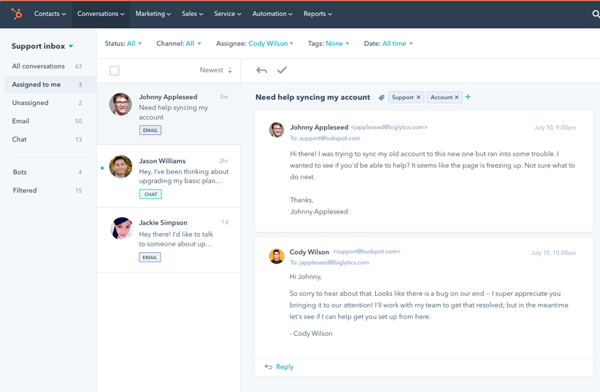This screenshot has height=392, width=600.
Task: Add a new tag with plus icon
Action: (468, 97)
